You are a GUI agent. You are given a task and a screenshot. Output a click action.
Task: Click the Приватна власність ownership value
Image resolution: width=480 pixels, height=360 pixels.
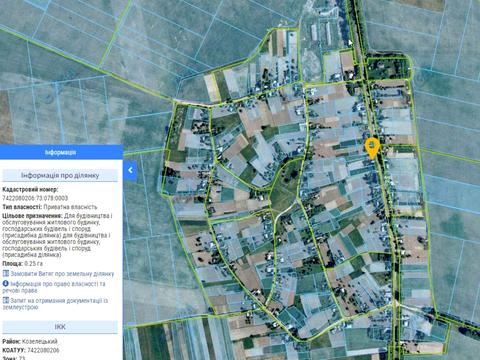click(x=70, y=207)
